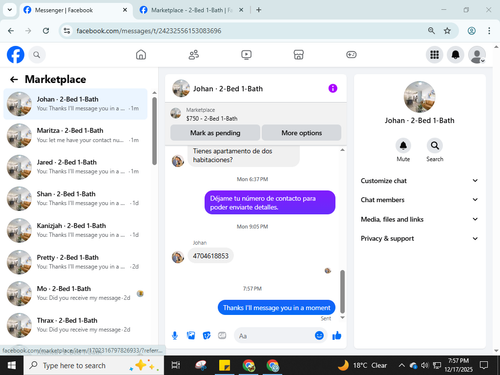Click the back arrow beside Marketplace heading

click(x=14, y=79)
